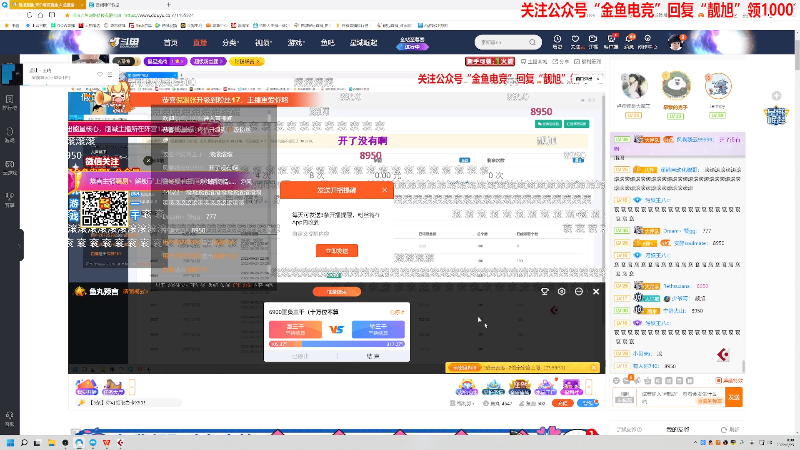Open the Windows Start menu
Image resolution: width=800 pixels, height=450 pixels.
pos(10,443)
